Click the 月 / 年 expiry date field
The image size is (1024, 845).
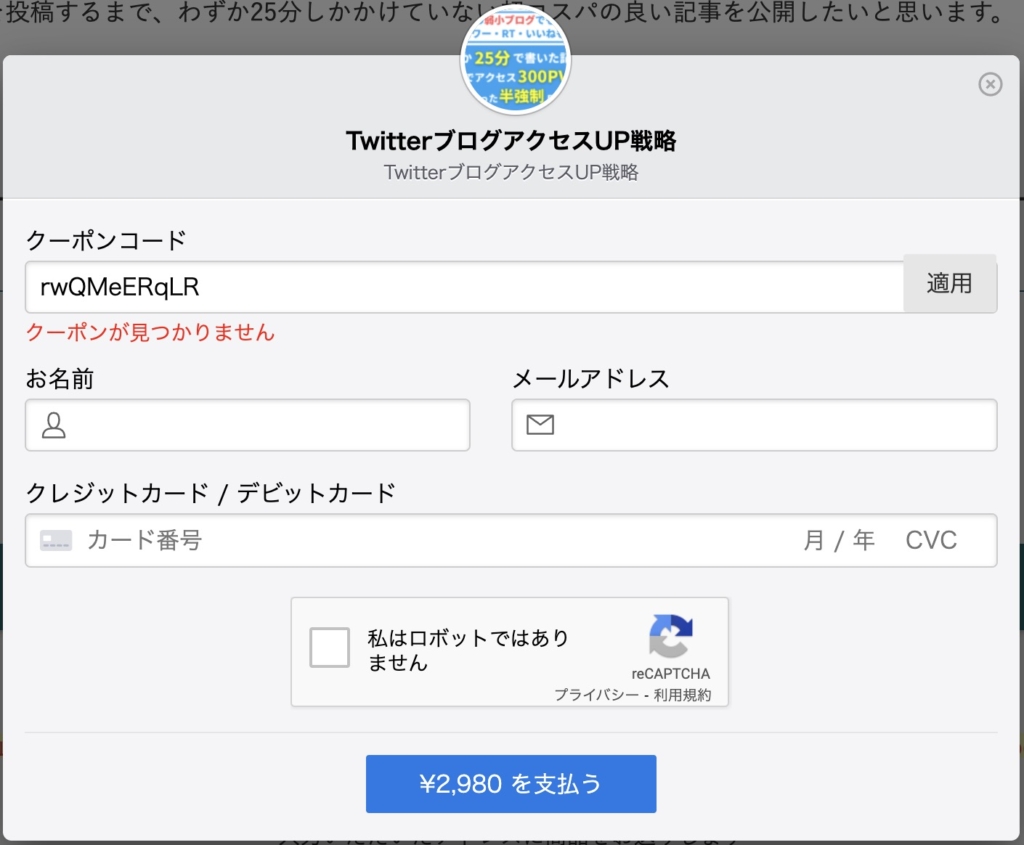[x=839, y=541]
